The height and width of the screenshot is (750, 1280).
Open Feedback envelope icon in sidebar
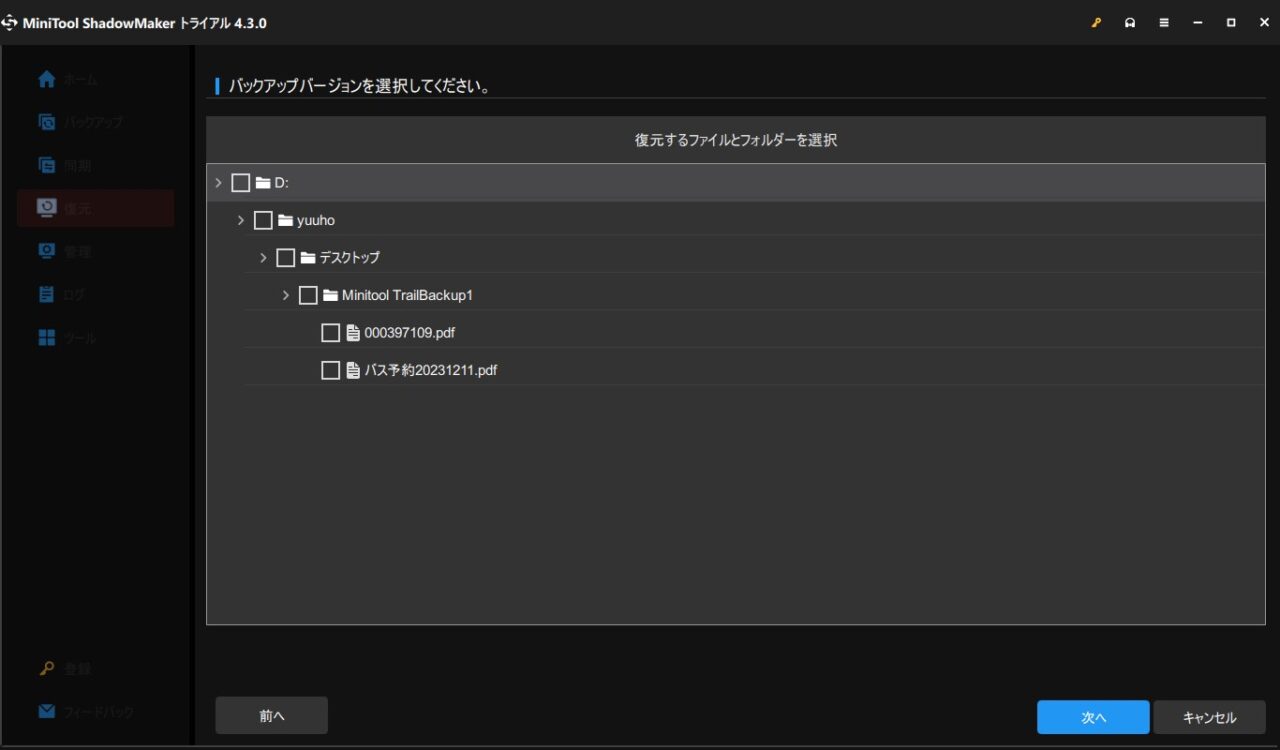pyautogui.click(x=46, y=712)
